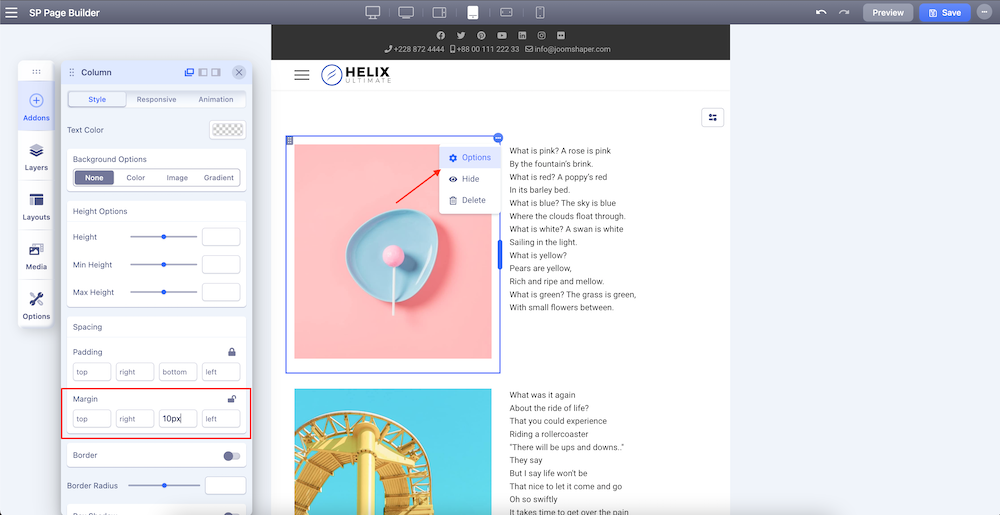Screen dimensions: 1000x515
Task: Open the Facebook social icon link
Action: coord(440,35)
